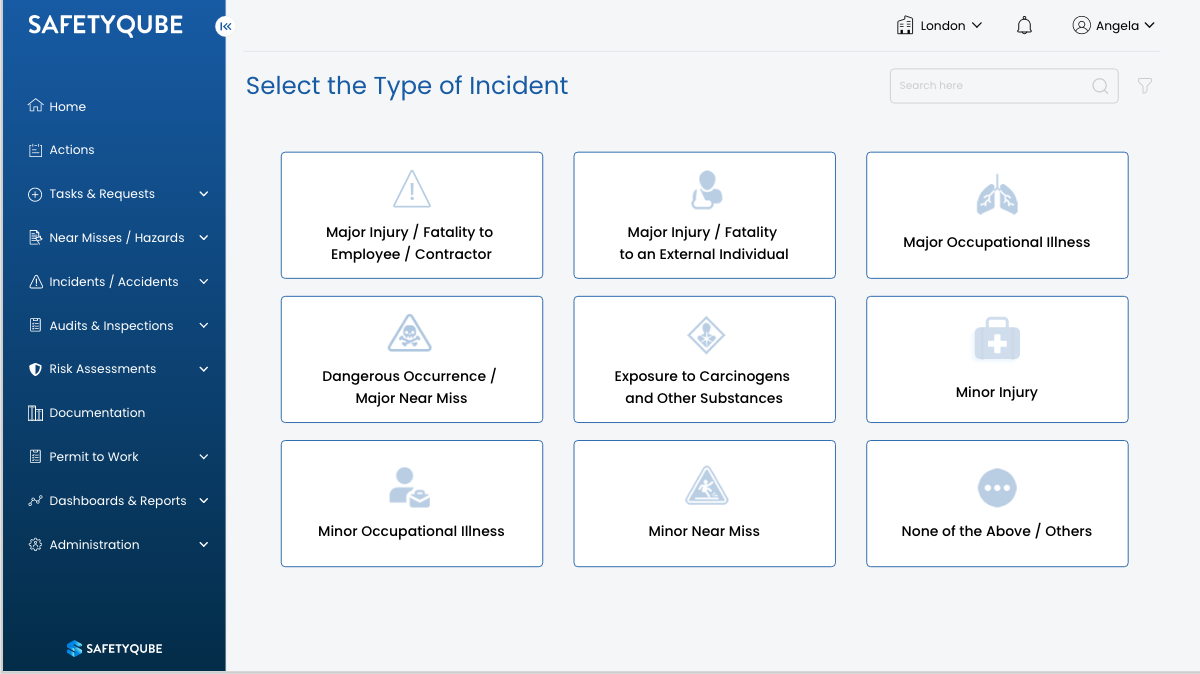The width and height of the screenshot is (1200, 674).
Task: Expand Near Misses / Hazards chevron
Action: 204,238
